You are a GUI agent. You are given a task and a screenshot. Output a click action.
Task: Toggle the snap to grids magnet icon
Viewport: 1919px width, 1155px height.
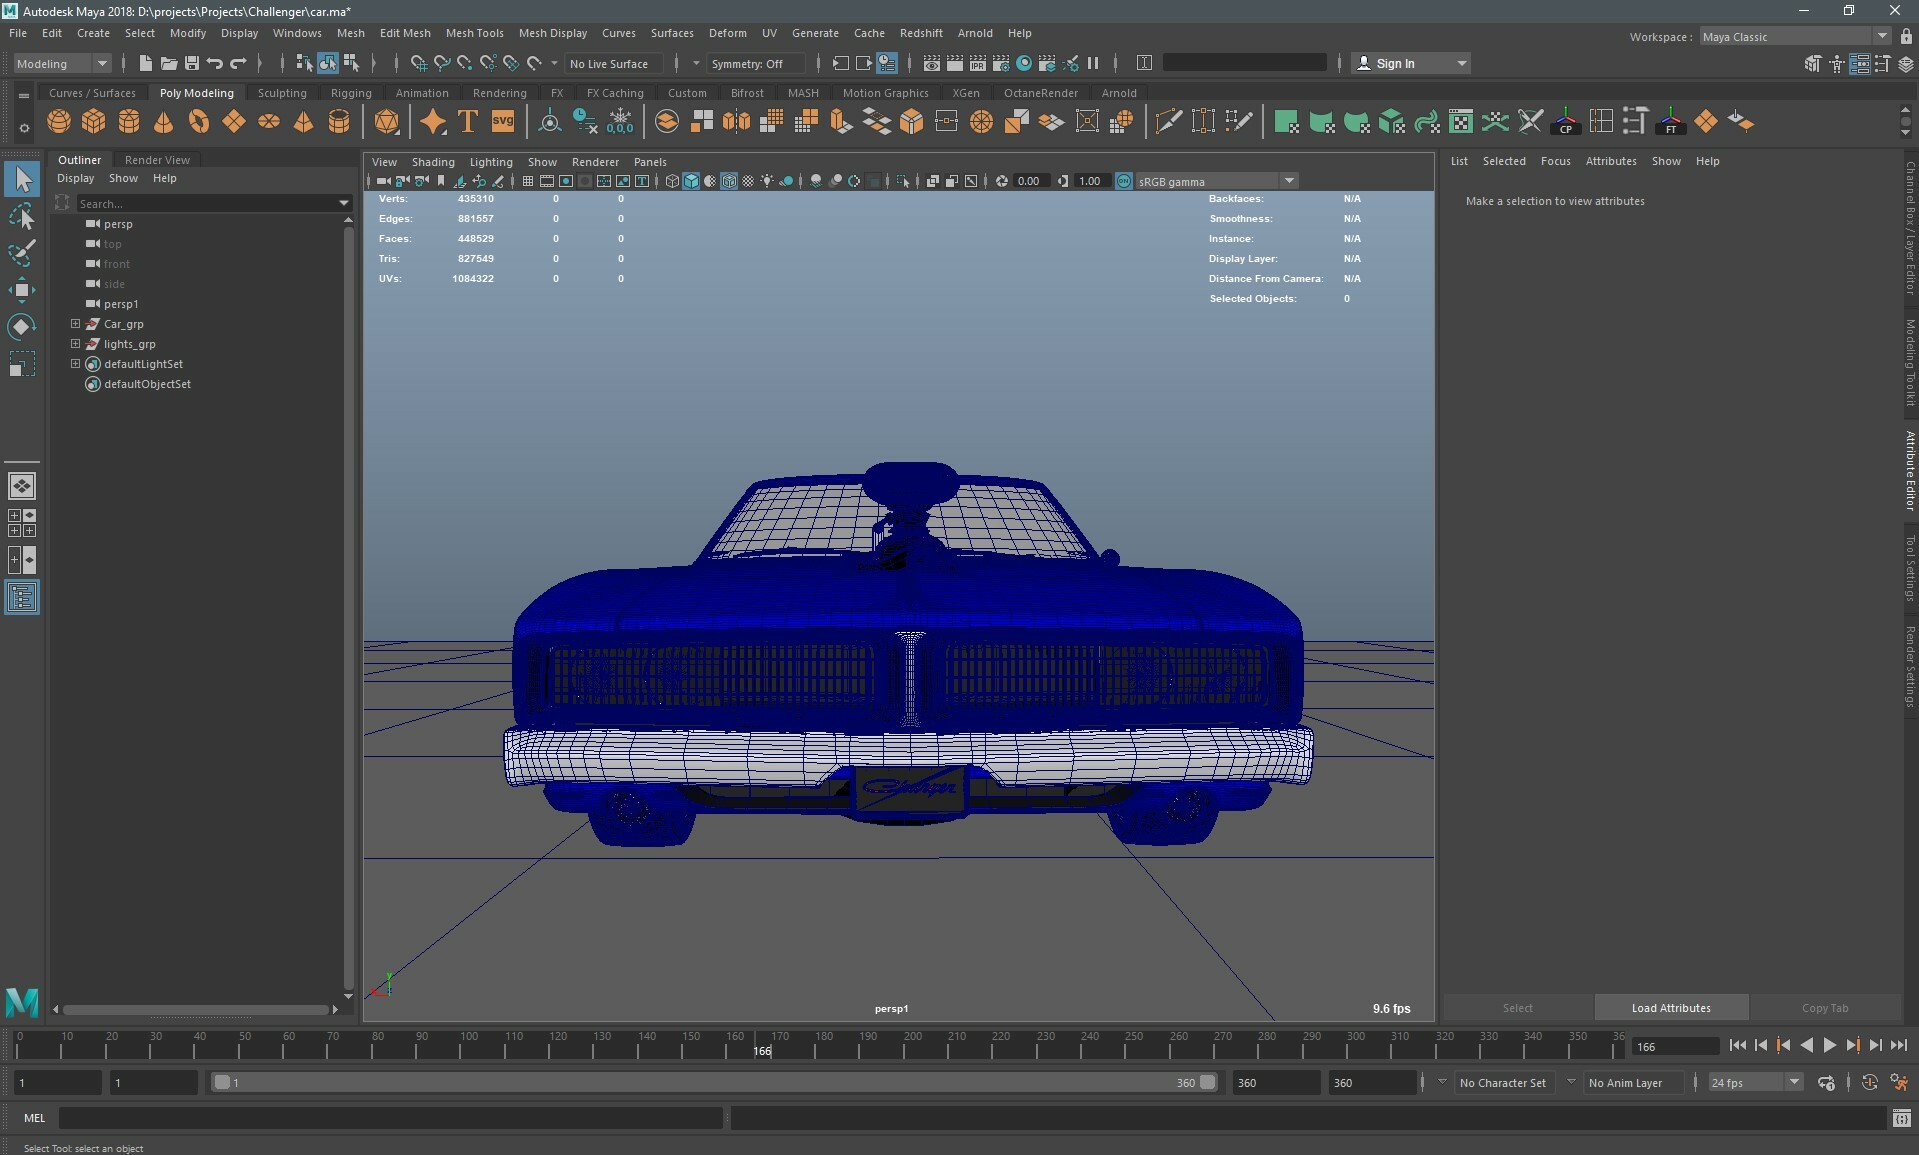[x=417, y=63]
